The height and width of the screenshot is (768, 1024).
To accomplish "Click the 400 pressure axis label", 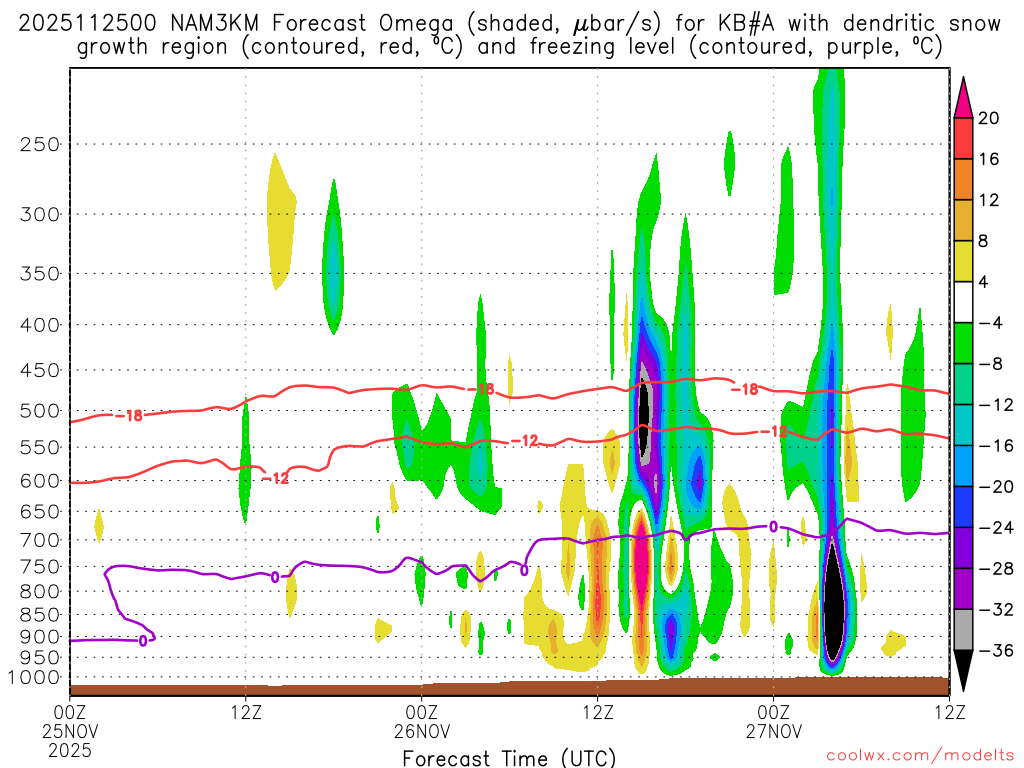I will coord(40,325).
